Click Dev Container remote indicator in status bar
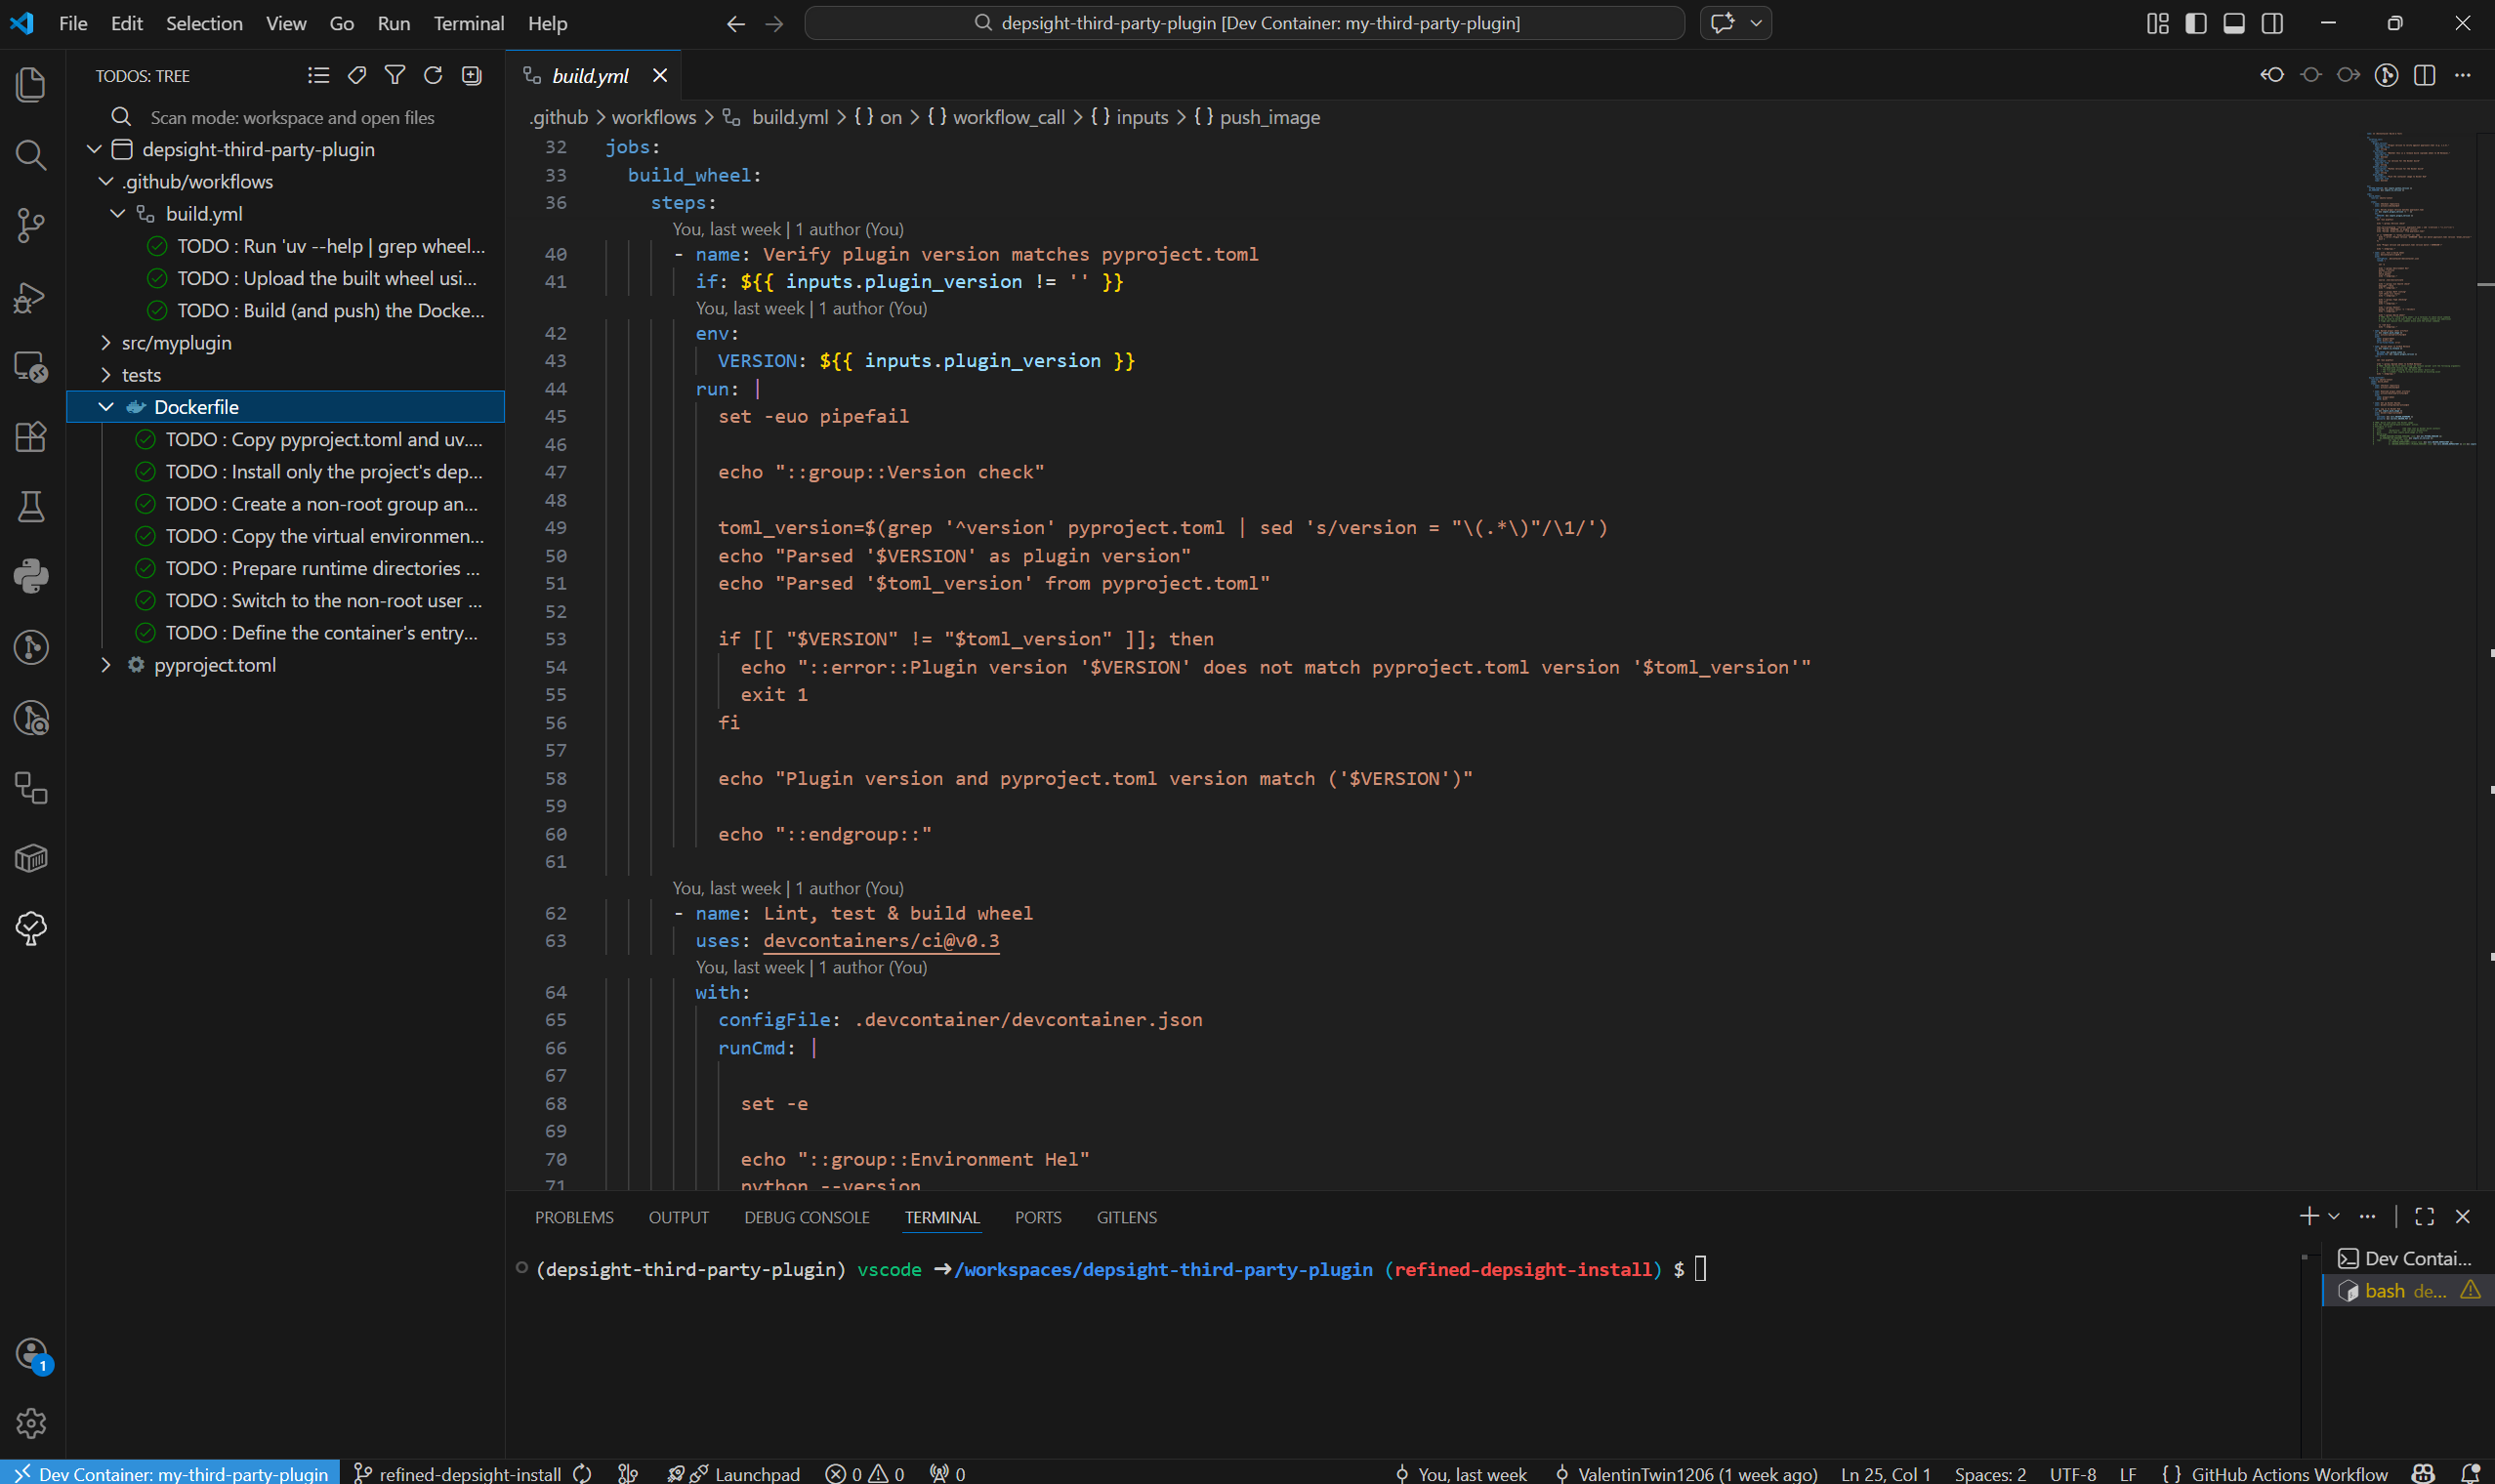This screenshot has height=1484, width=2495. 170,1473
